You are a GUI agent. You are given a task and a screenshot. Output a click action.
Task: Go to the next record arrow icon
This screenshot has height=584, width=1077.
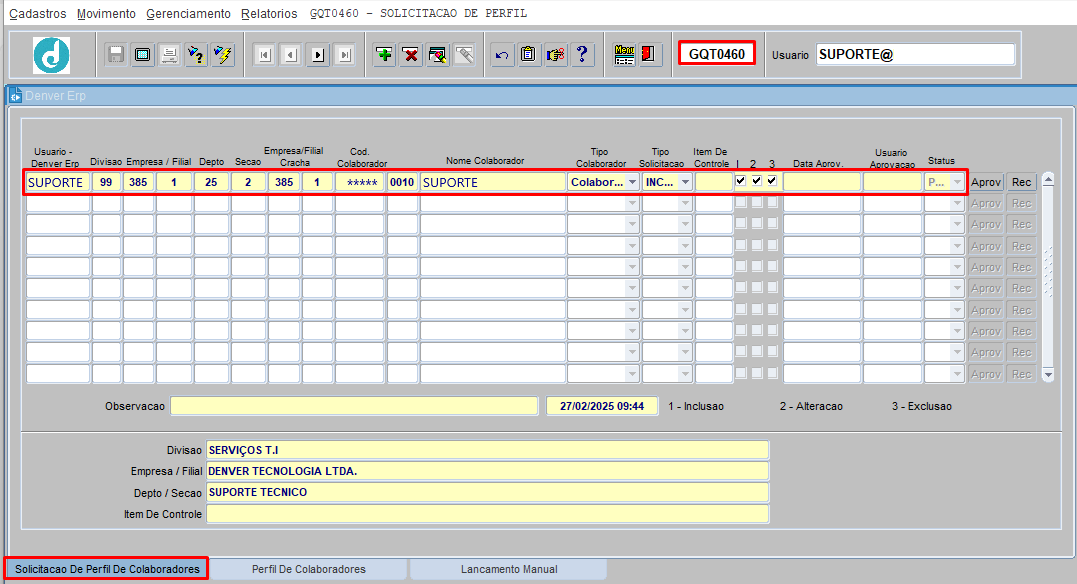(x=318, y=54)
